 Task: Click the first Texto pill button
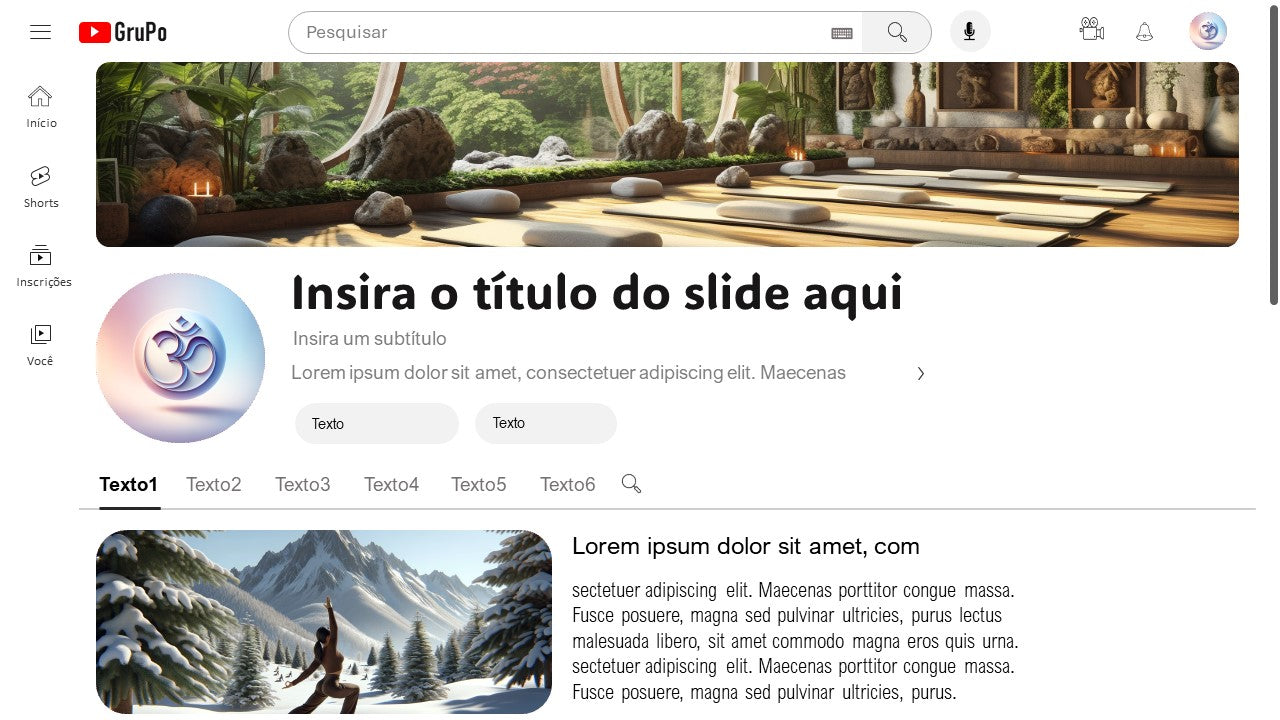pos(377,423)
